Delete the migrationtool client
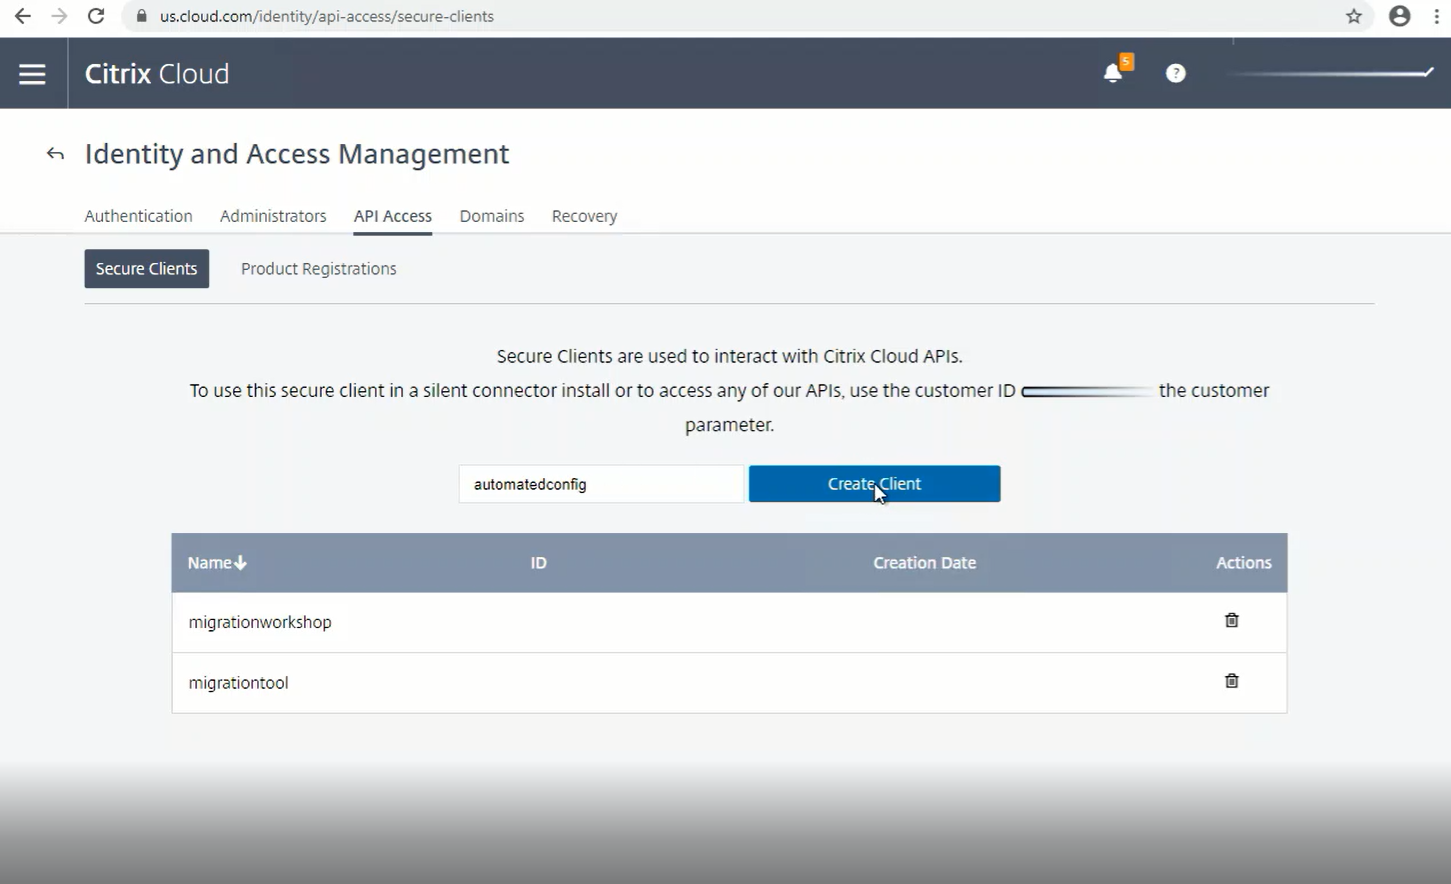Screen dimensions: 1451x884 pos(1232,681)
